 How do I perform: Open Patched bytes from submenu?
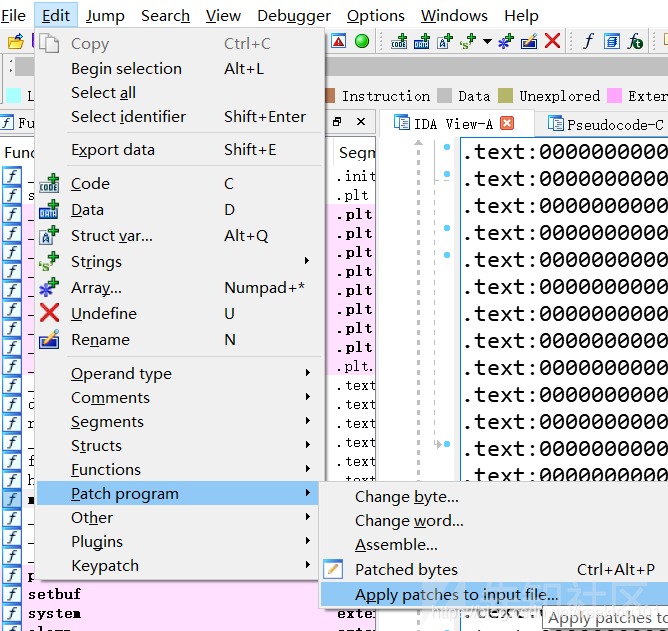494,570
